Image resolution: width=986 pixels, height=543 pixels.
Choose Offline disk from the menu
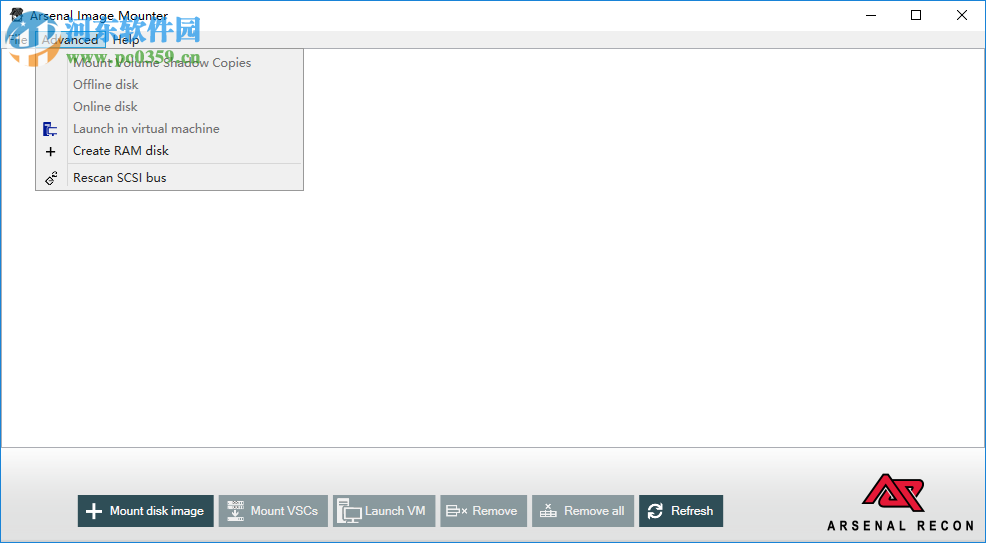point(170,85)
